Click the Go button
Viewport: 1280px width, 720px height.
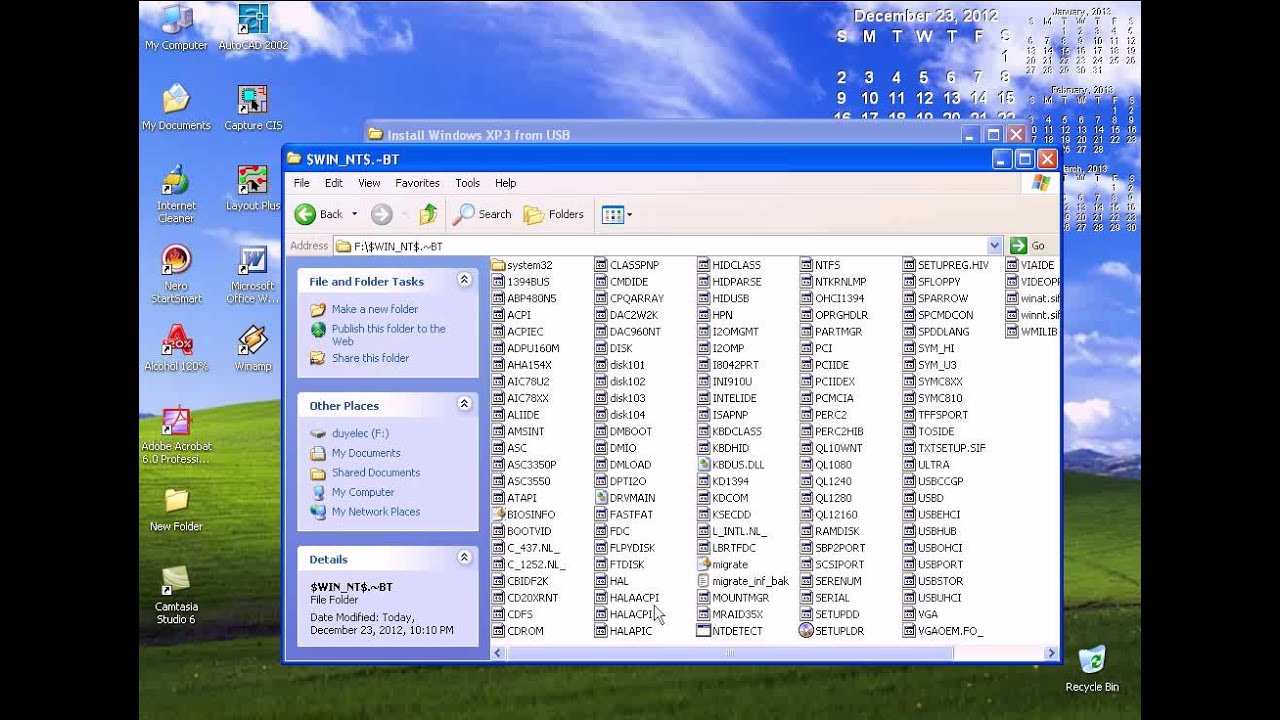point(1028,246)
